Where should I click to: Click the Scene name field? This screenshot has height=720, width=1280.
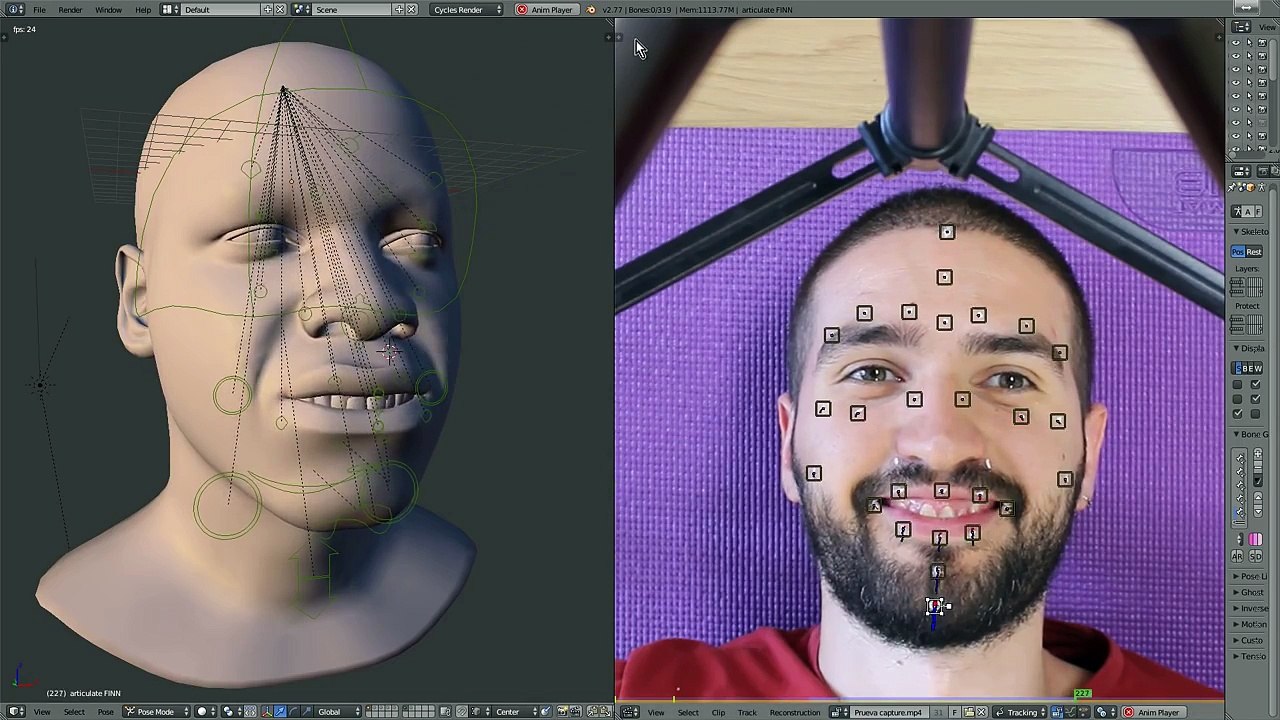click(353, 10)
